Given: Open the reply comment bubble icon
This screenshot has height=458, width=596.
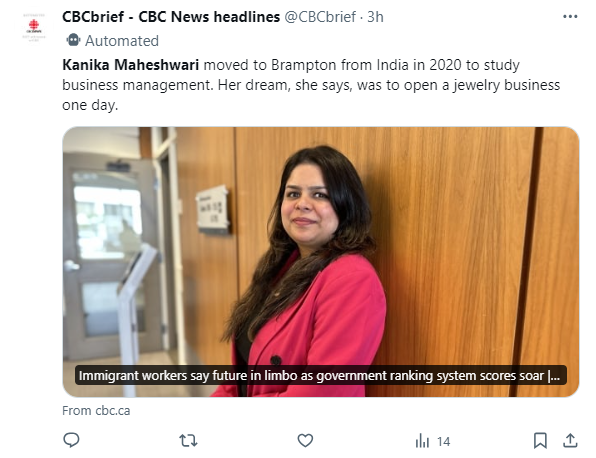Looking at the screenshot, I should point(71,440).
